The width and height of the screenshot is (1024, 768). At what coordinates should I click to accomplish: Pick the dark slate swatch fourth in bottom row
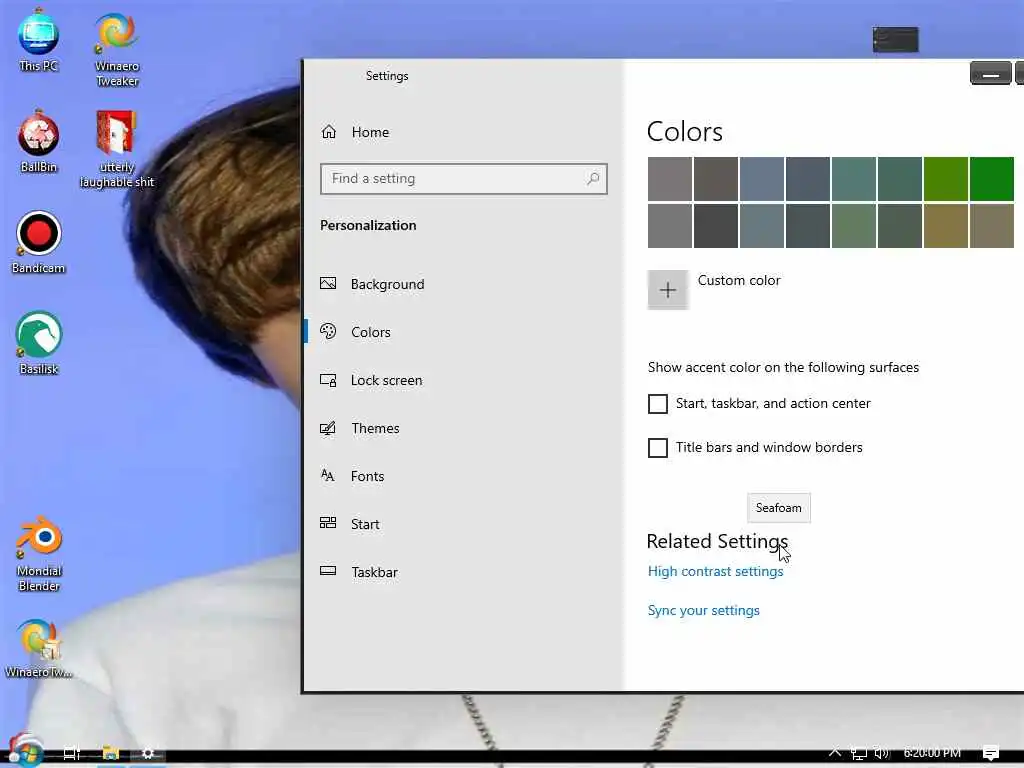coord(808,226)
